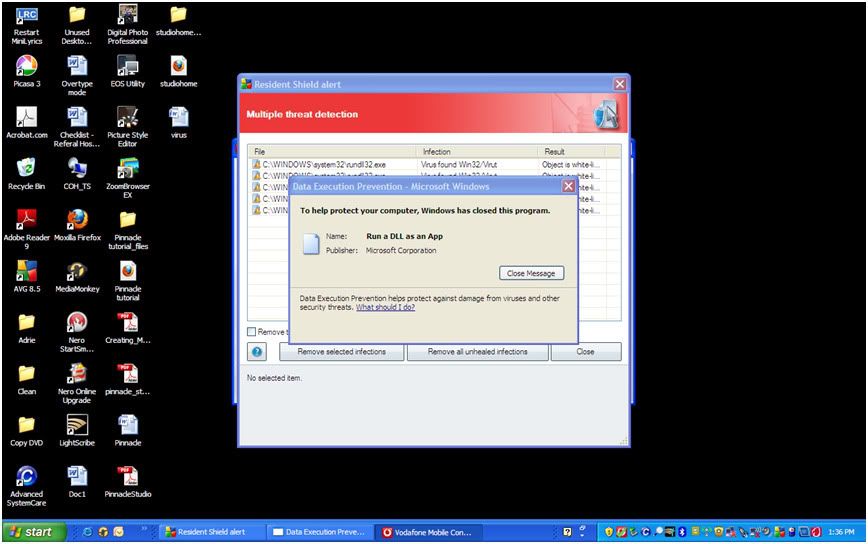Screen dimensions: 868x544
Task: Launch Digital Photo Professional shortcut
Action: coord(128,25)
